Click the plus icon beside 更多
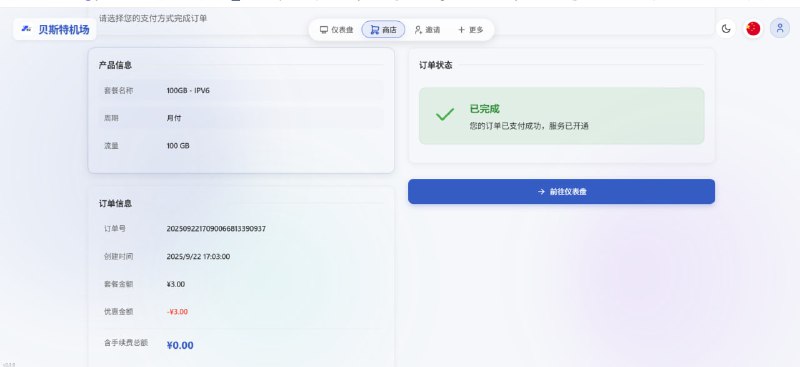This screenshot has height=367, width=800. click(461, 30)
